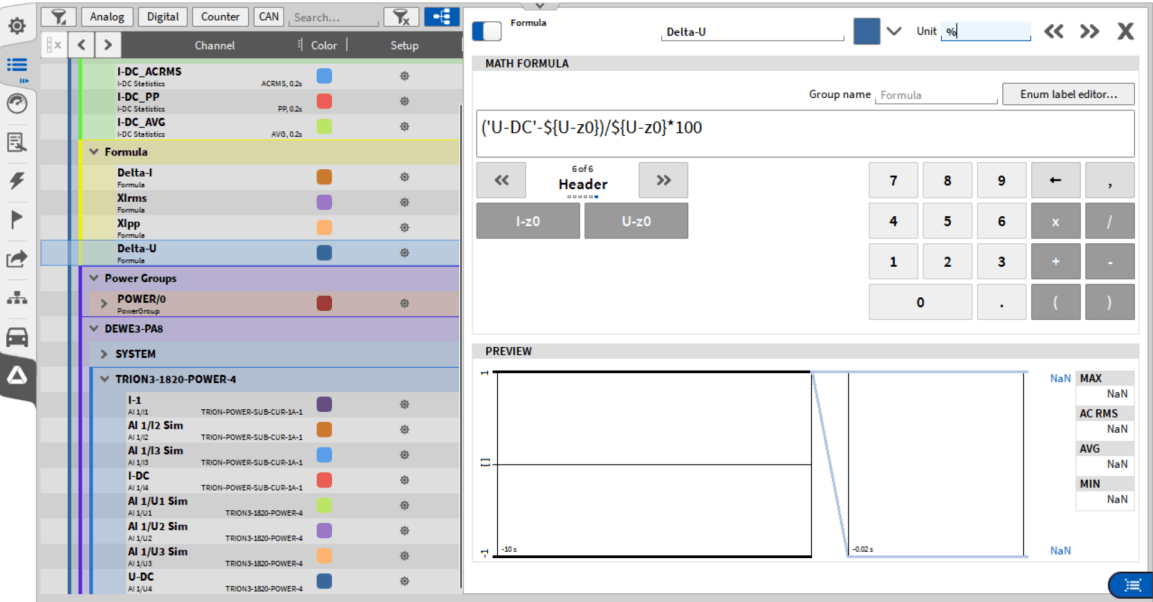
Task: Toggle the Formula channel enable switch
Action: [487, 31]
